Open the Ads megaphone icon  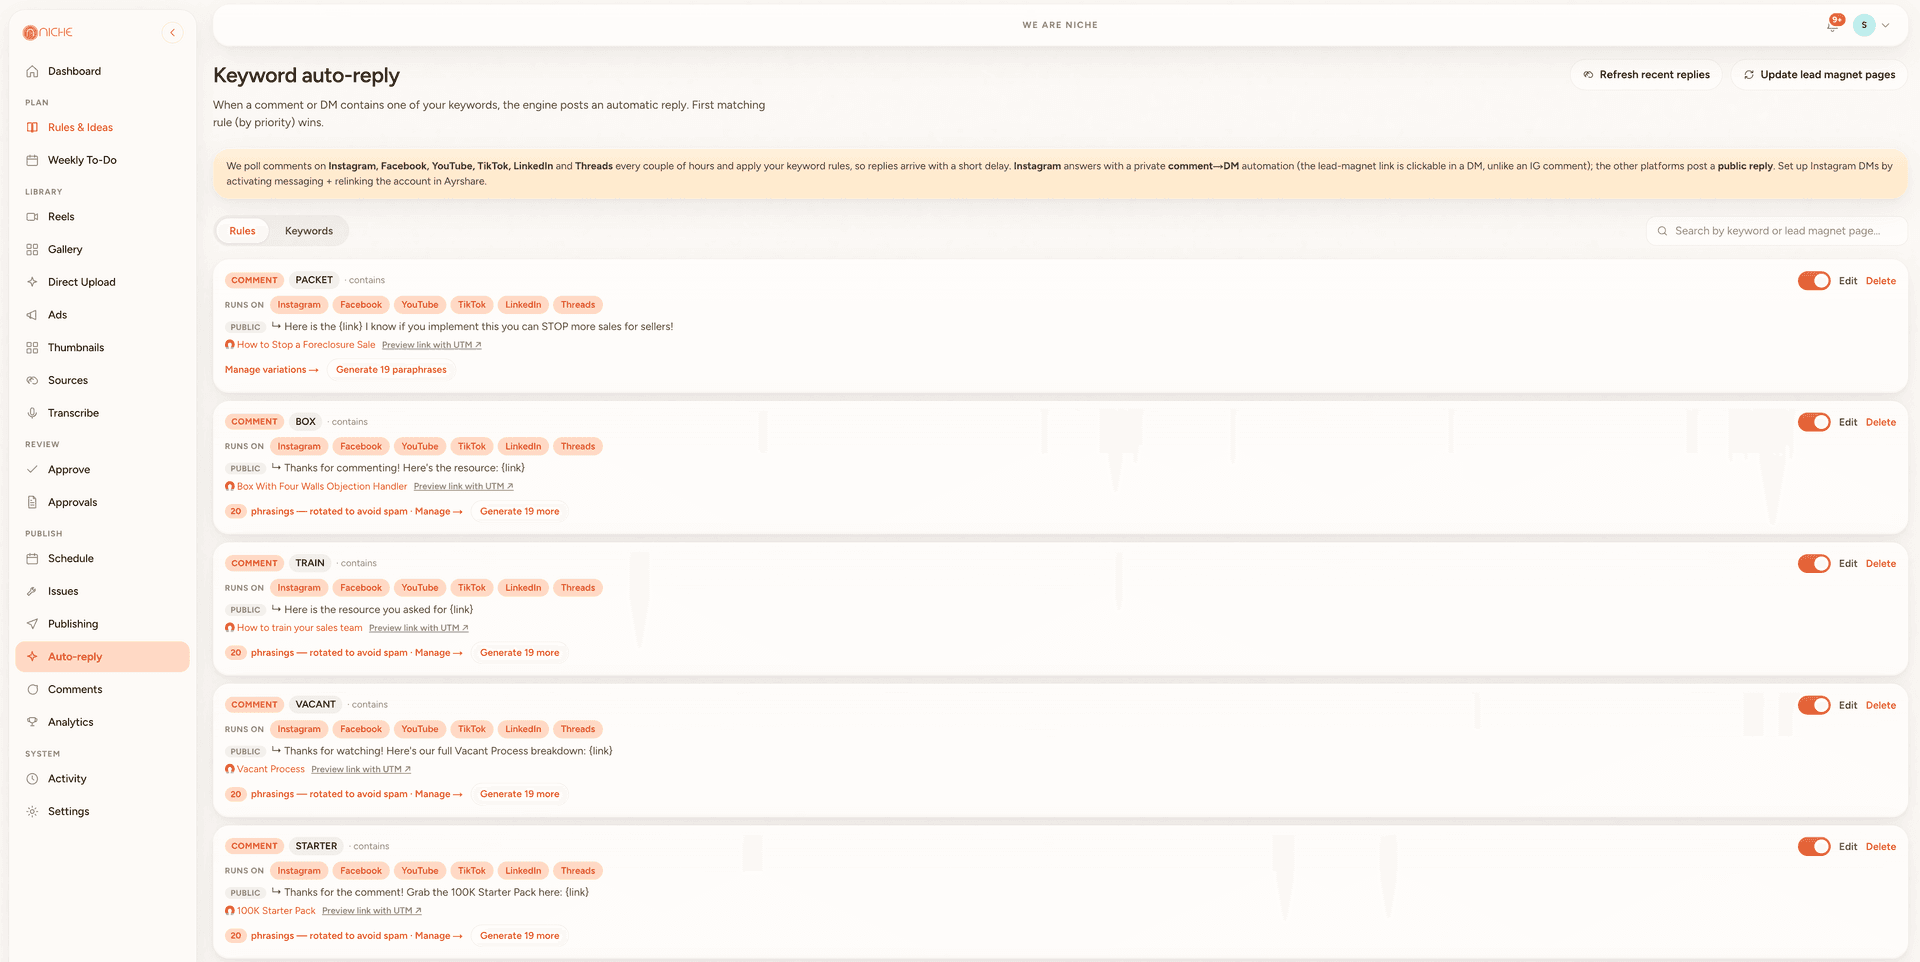(32, 315)
